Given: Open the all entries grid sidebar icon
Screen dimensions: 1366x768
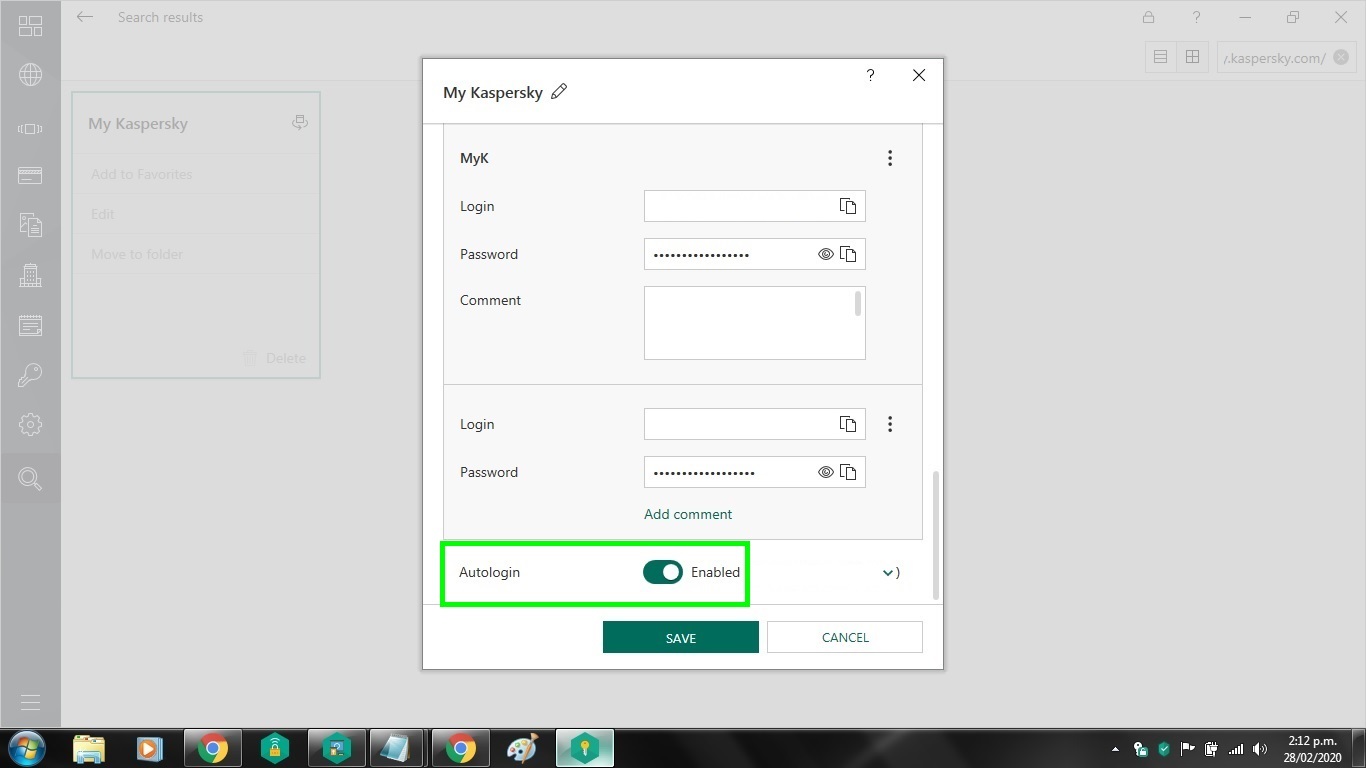Looking at the screenshot, I should click(30, 26).
